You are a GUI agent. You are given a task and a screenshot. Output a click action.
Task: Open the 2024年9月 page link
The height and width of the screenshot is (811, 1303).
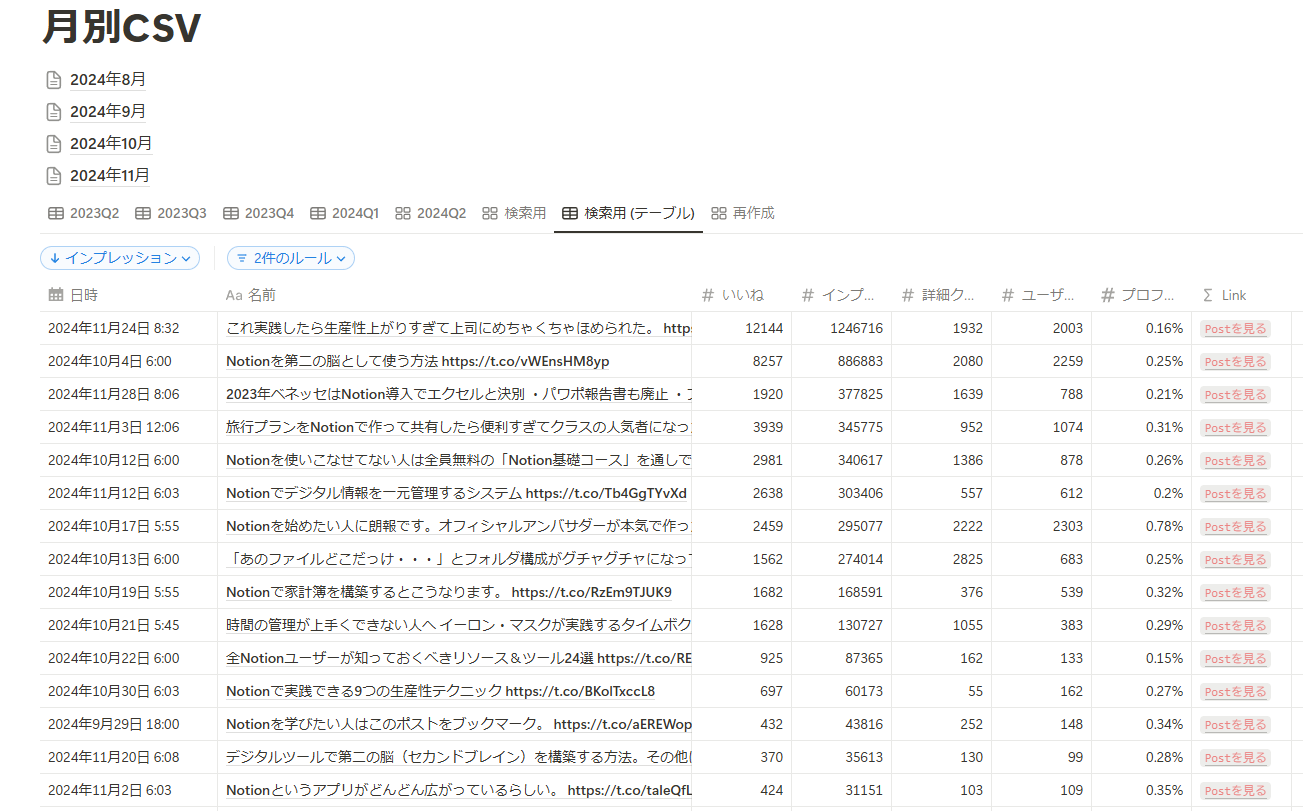(x=108, y=112)
